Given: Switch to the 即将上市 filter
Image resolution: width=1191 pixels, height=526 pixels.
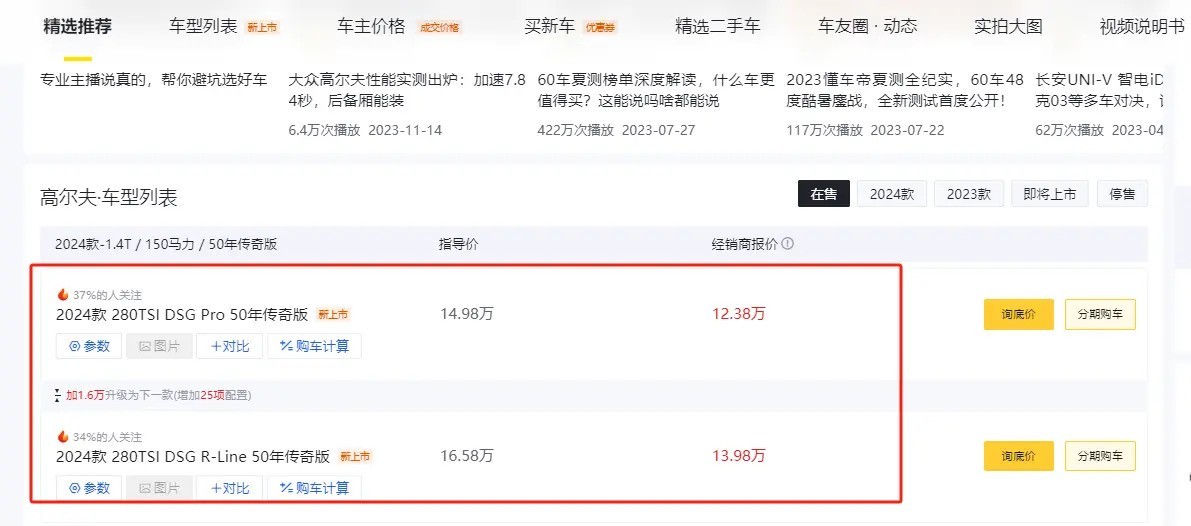Looking at the screenshot, I should pos(1049,195).
